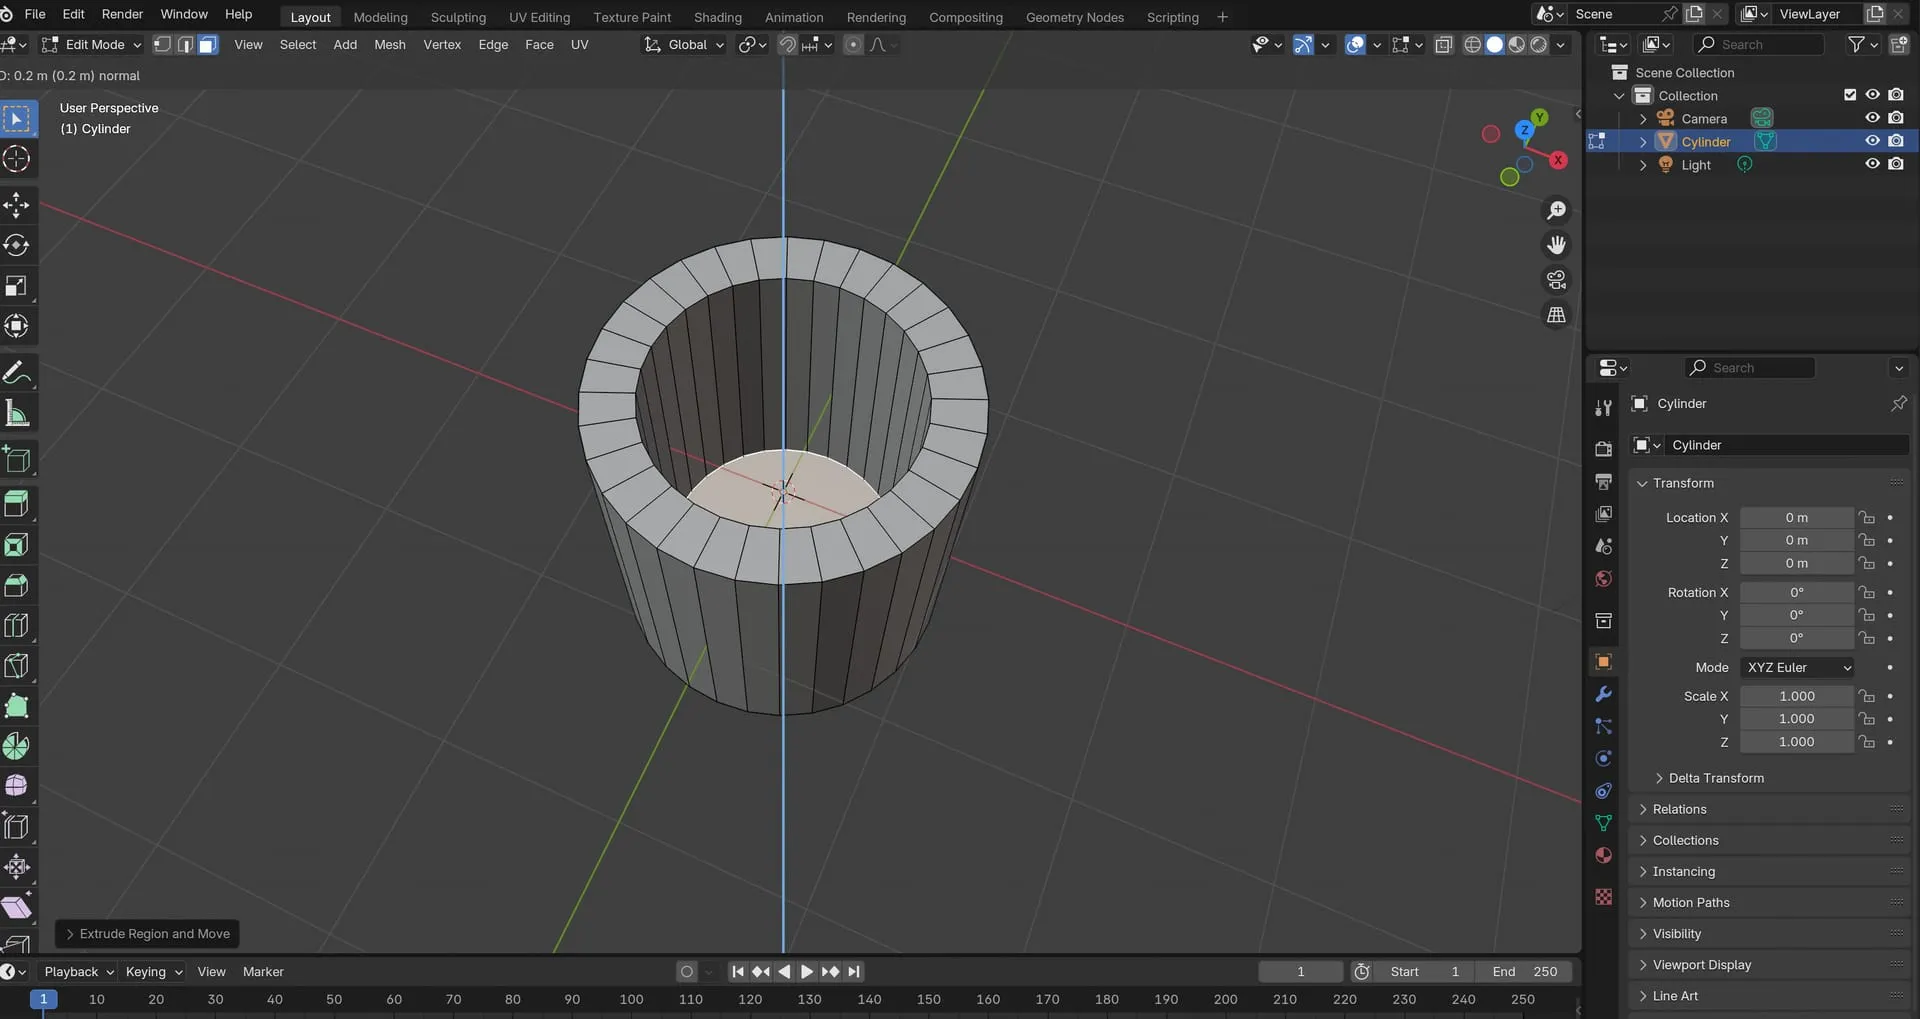Pick the Cursor tool

[17, 159]
